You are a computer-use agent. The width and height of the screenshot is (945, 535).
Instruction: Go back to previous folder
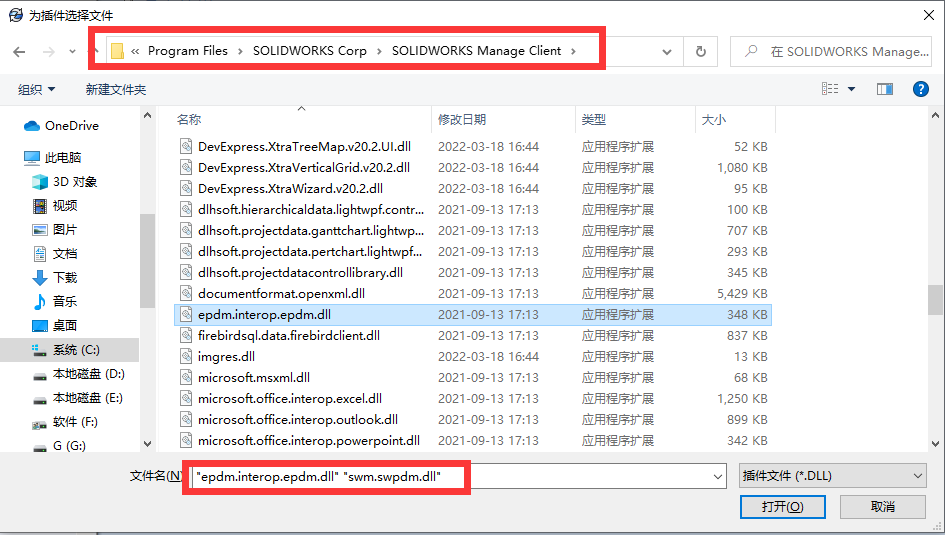[19, 52]
